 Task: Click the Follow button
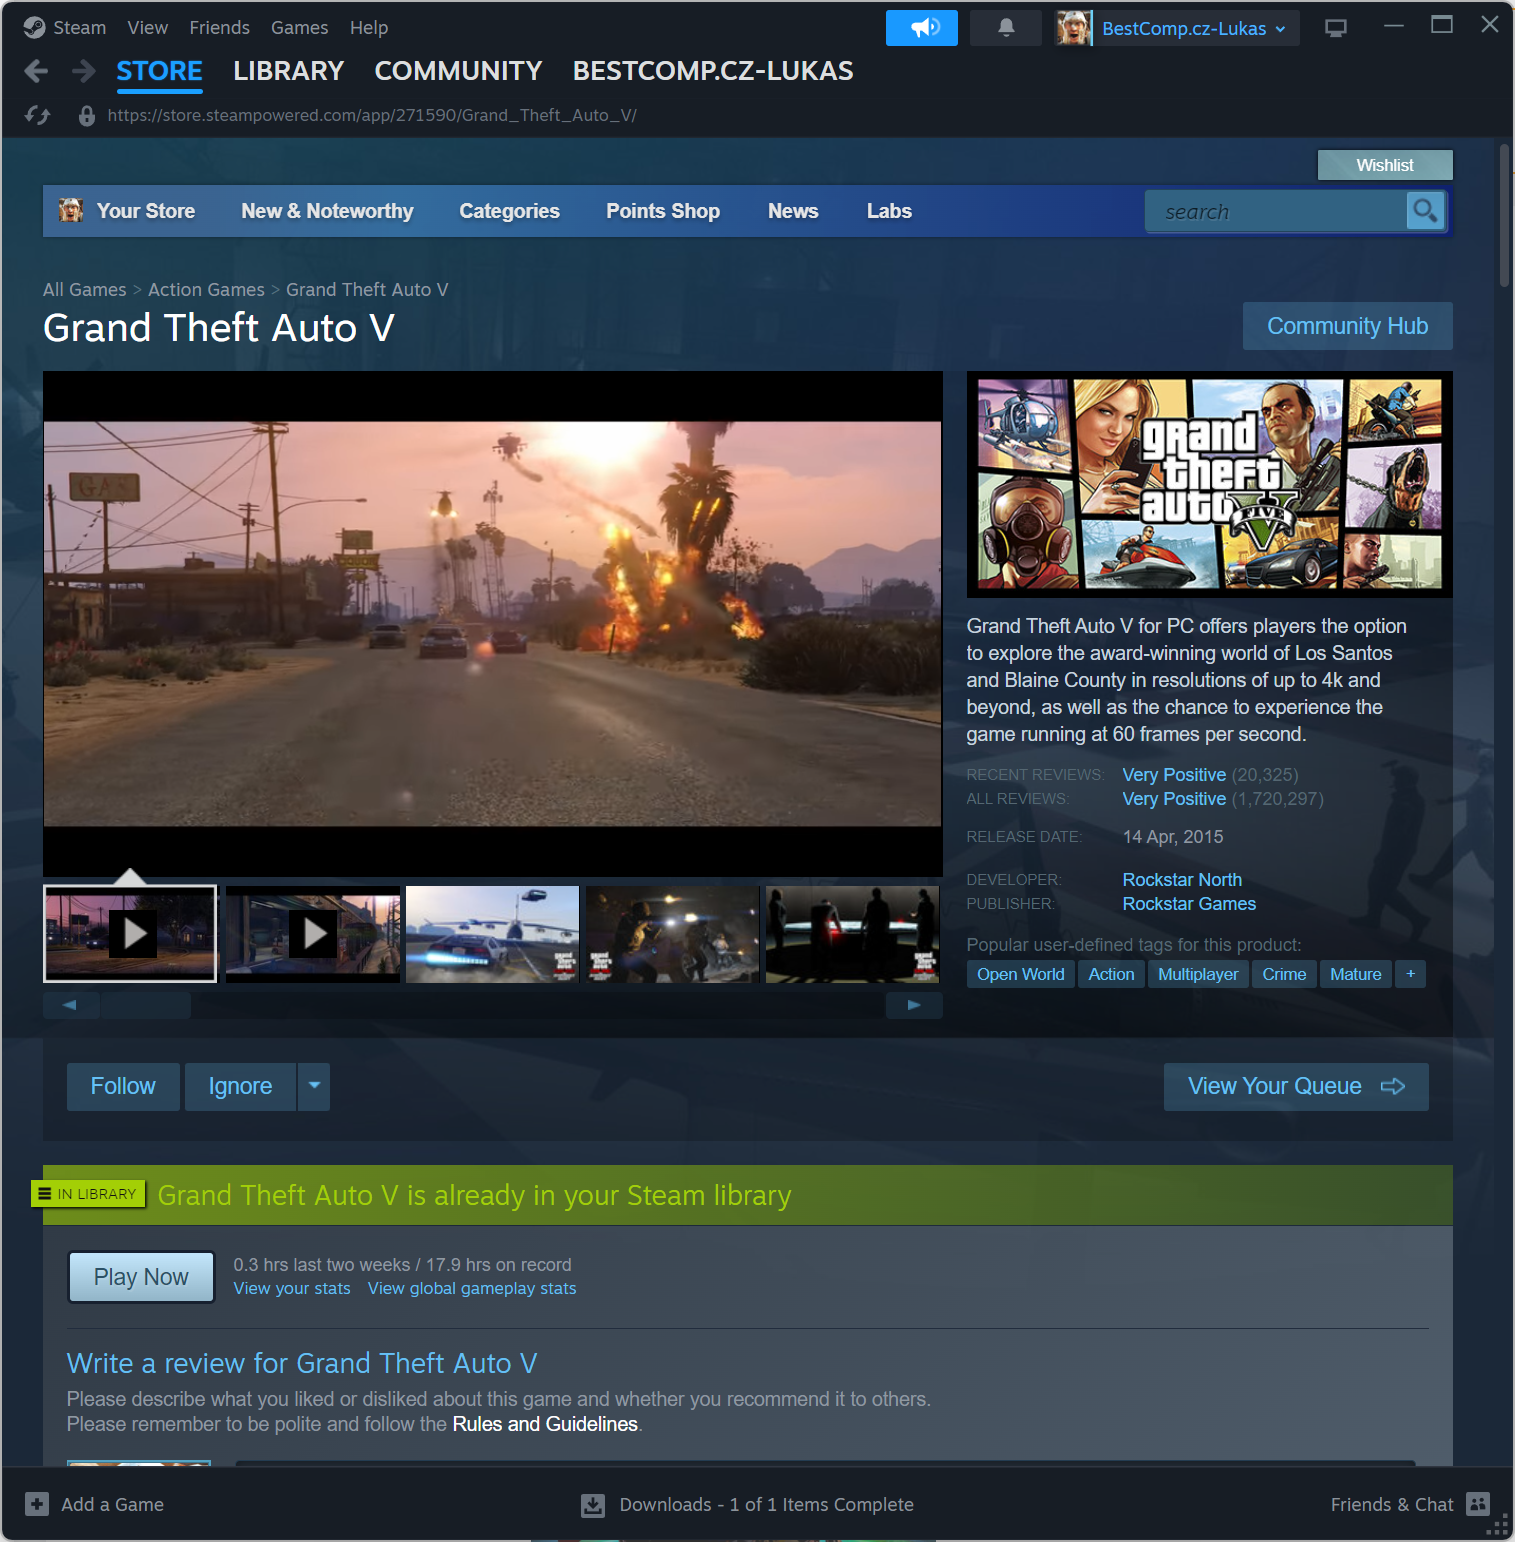(x=123, y=1086)
